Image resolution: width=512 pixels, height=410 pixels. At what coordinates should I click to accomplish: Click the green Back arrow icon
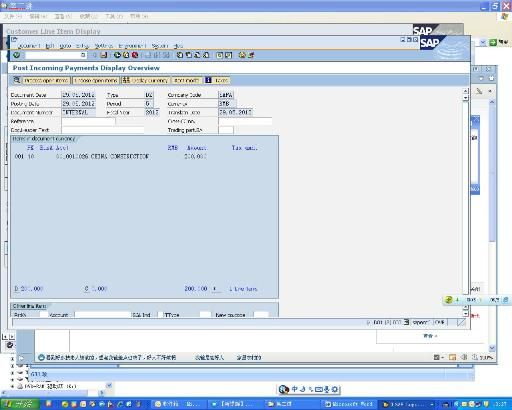pyautogui.click(x=117, y=55)
